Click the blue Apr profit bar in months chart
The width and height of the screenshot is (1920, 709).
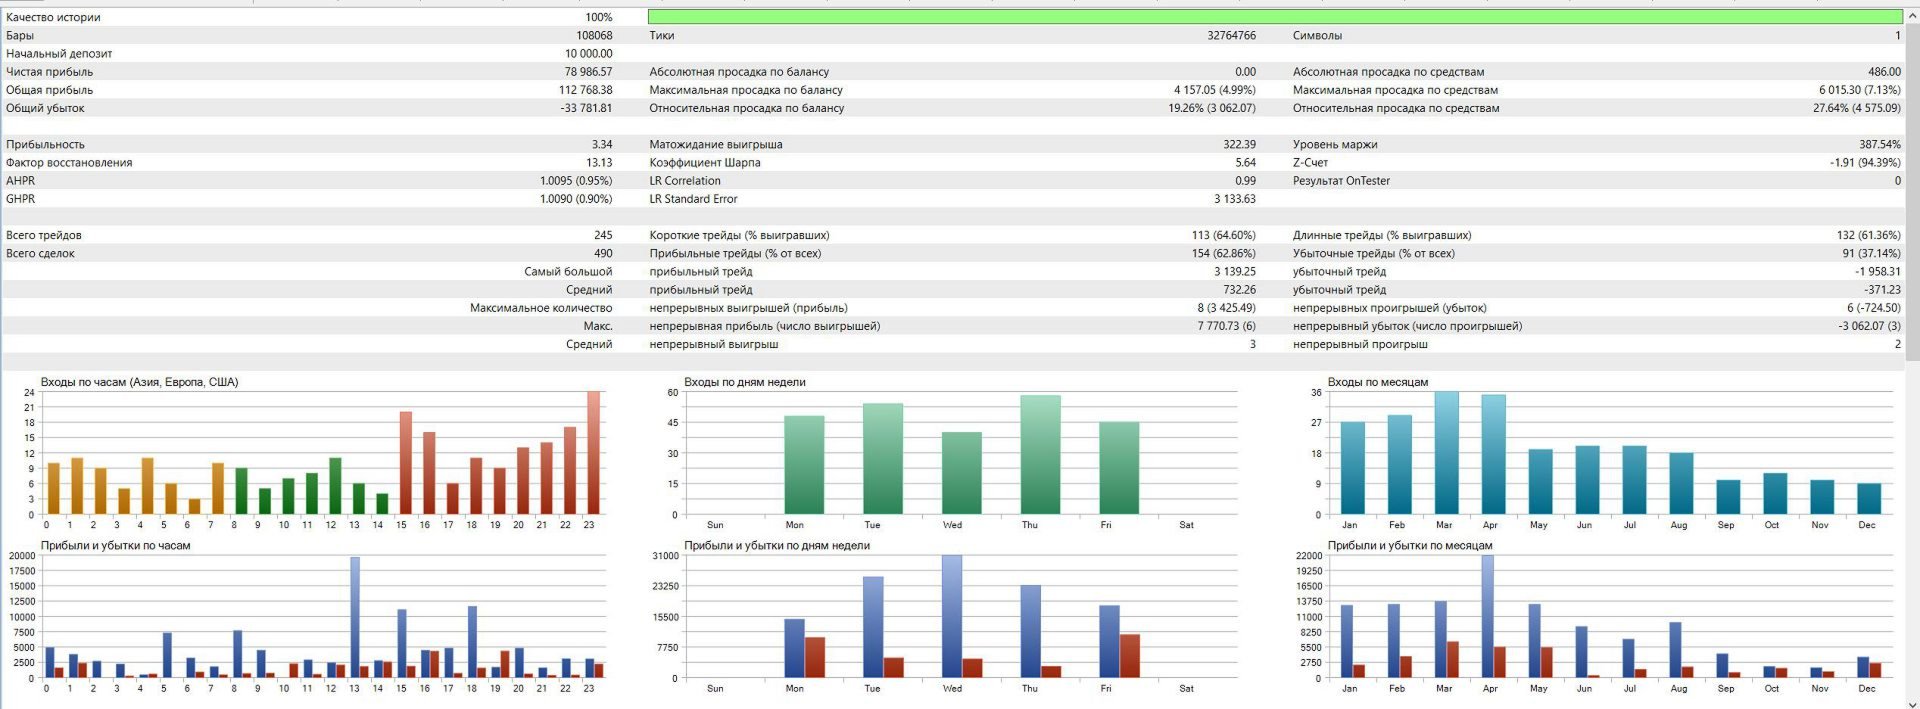1487,617
